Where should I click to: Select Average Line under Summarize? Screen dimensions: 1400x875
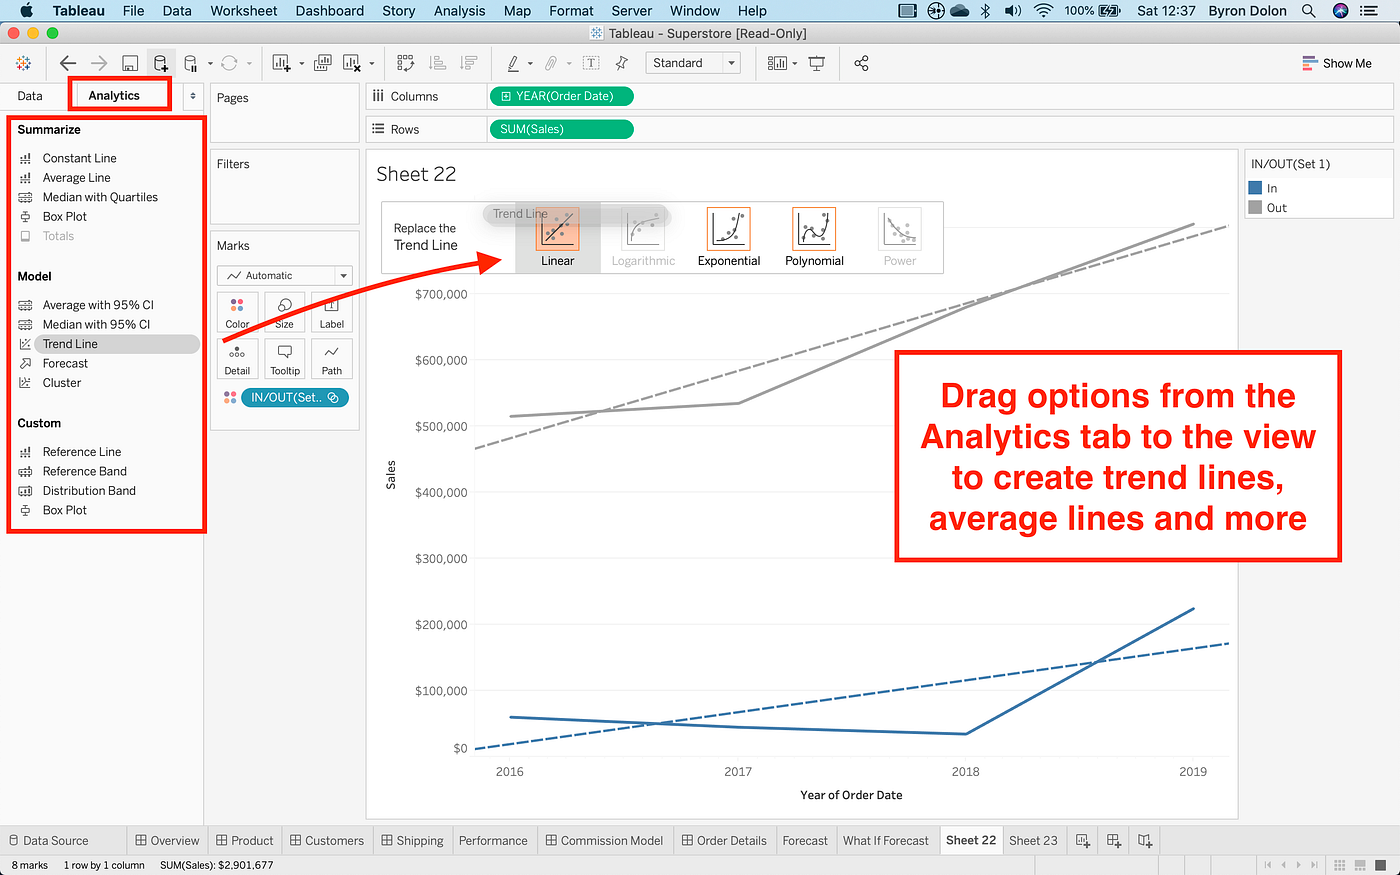click(x=76, y=178)
